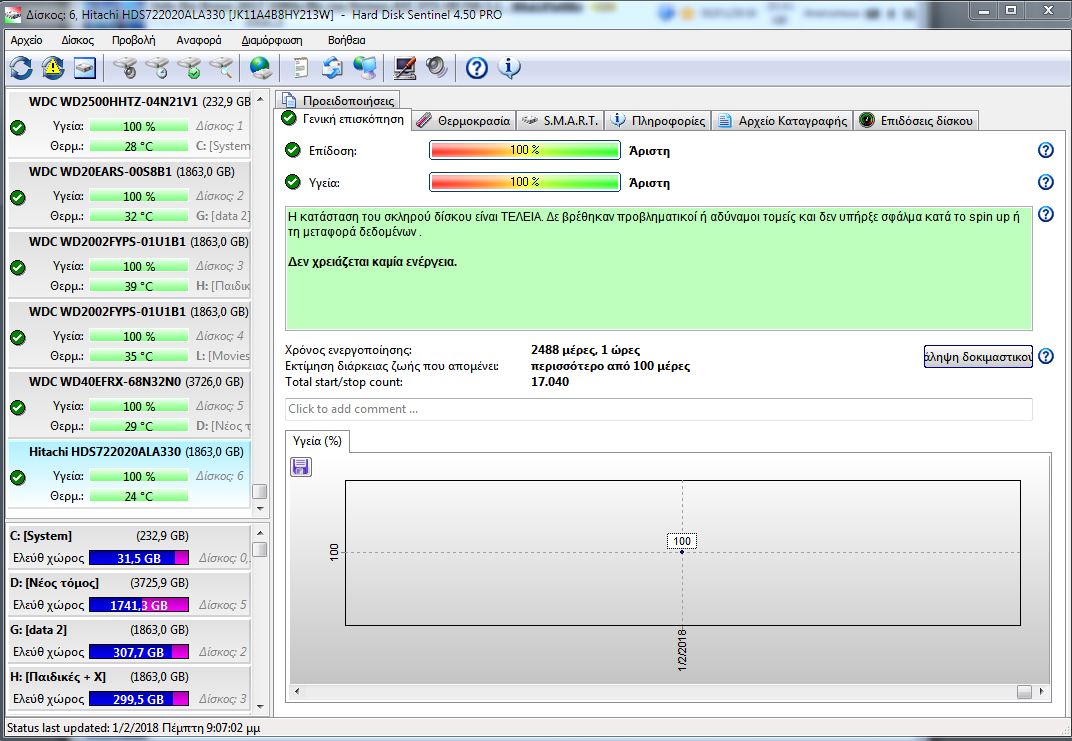This screenshot has height=741, width=1072.
Task: Select the Υγεία (%) graph tab
Action: click(317, 442)
